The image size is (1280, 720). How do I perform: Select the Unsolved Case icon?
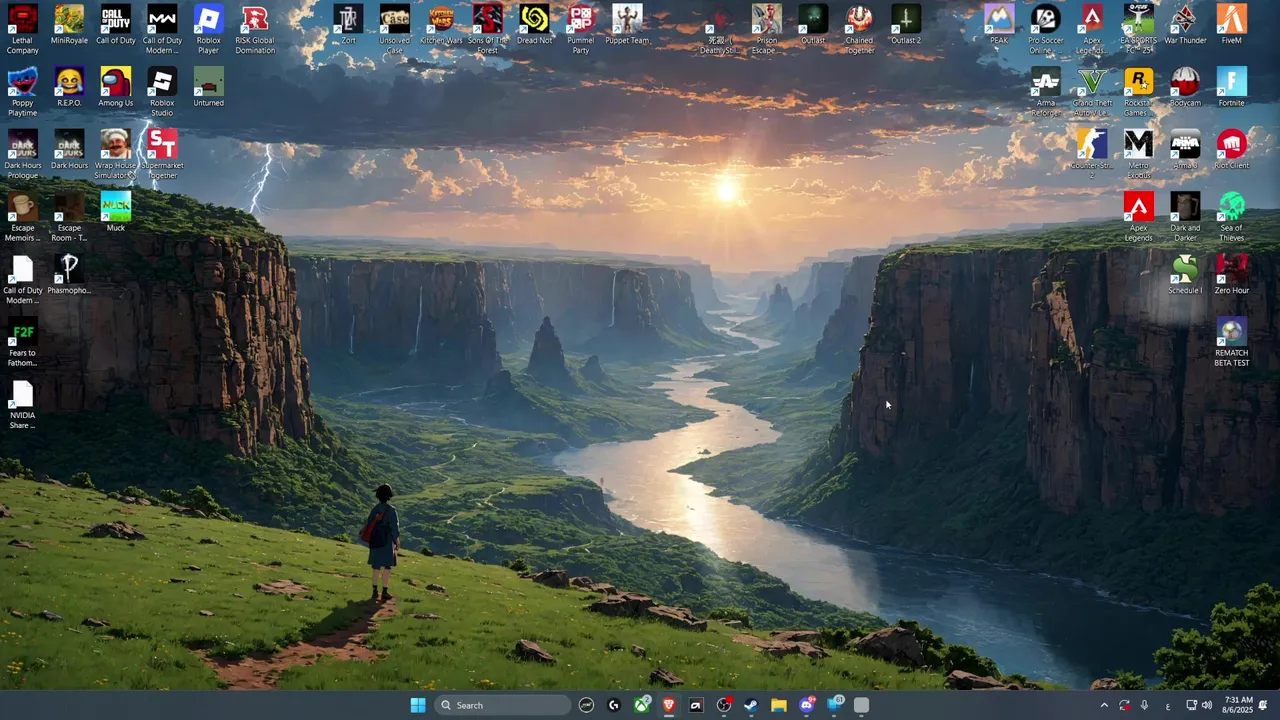(x=394, y=29)
